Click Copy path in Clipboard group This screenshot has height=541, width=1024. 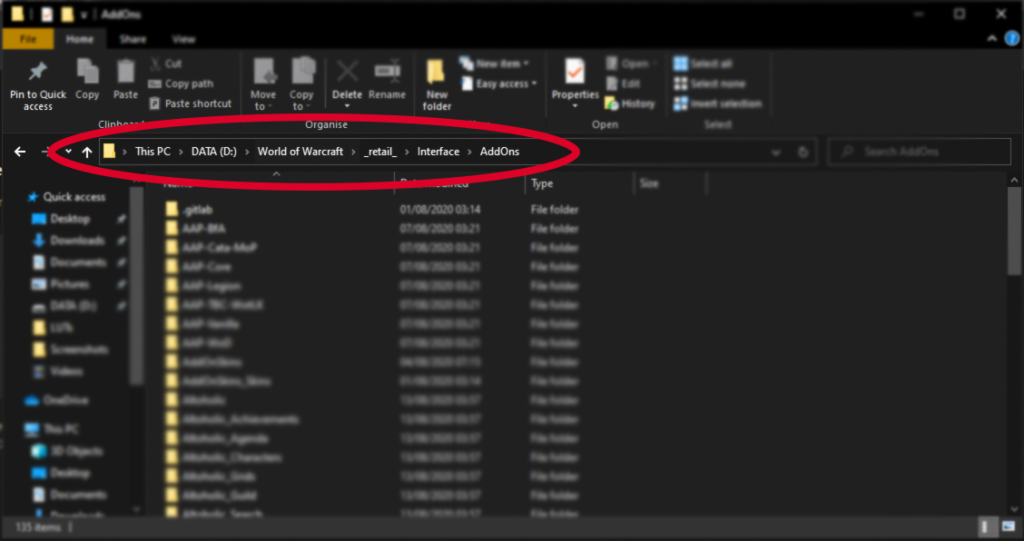(188, 84)
